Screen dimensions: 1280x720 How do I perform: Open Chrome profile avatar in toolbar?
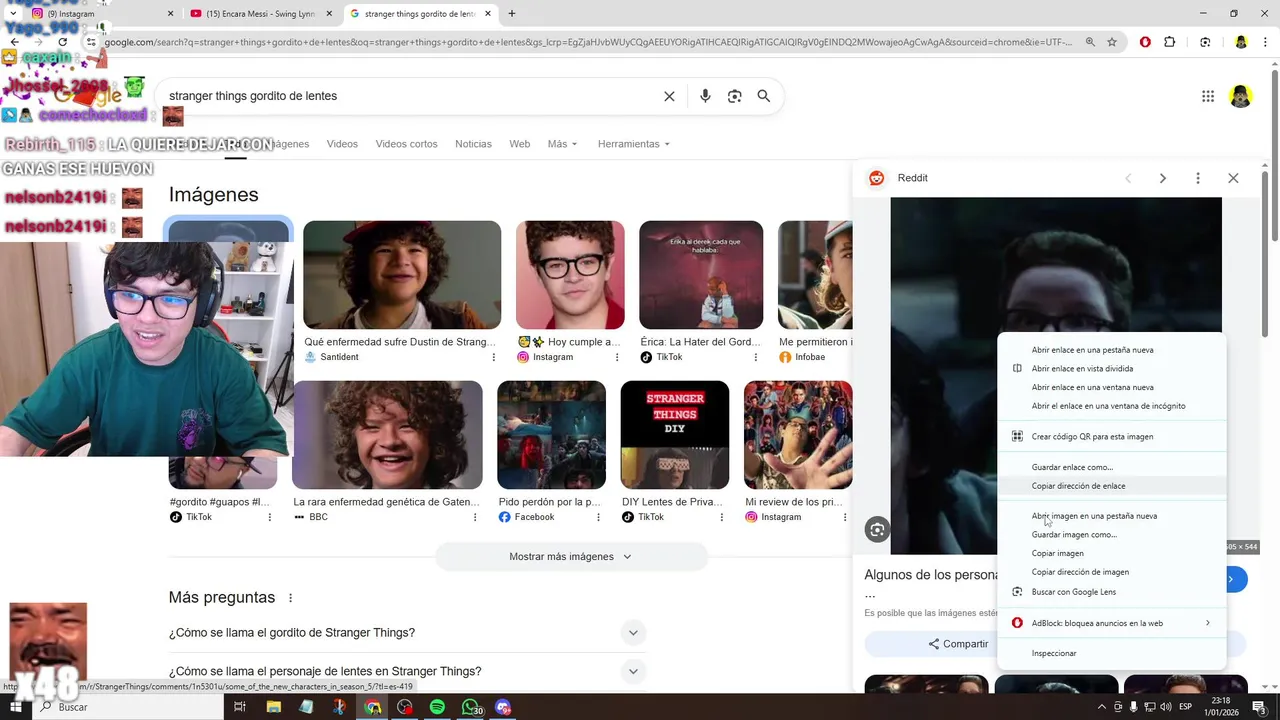click(1241, 42)
